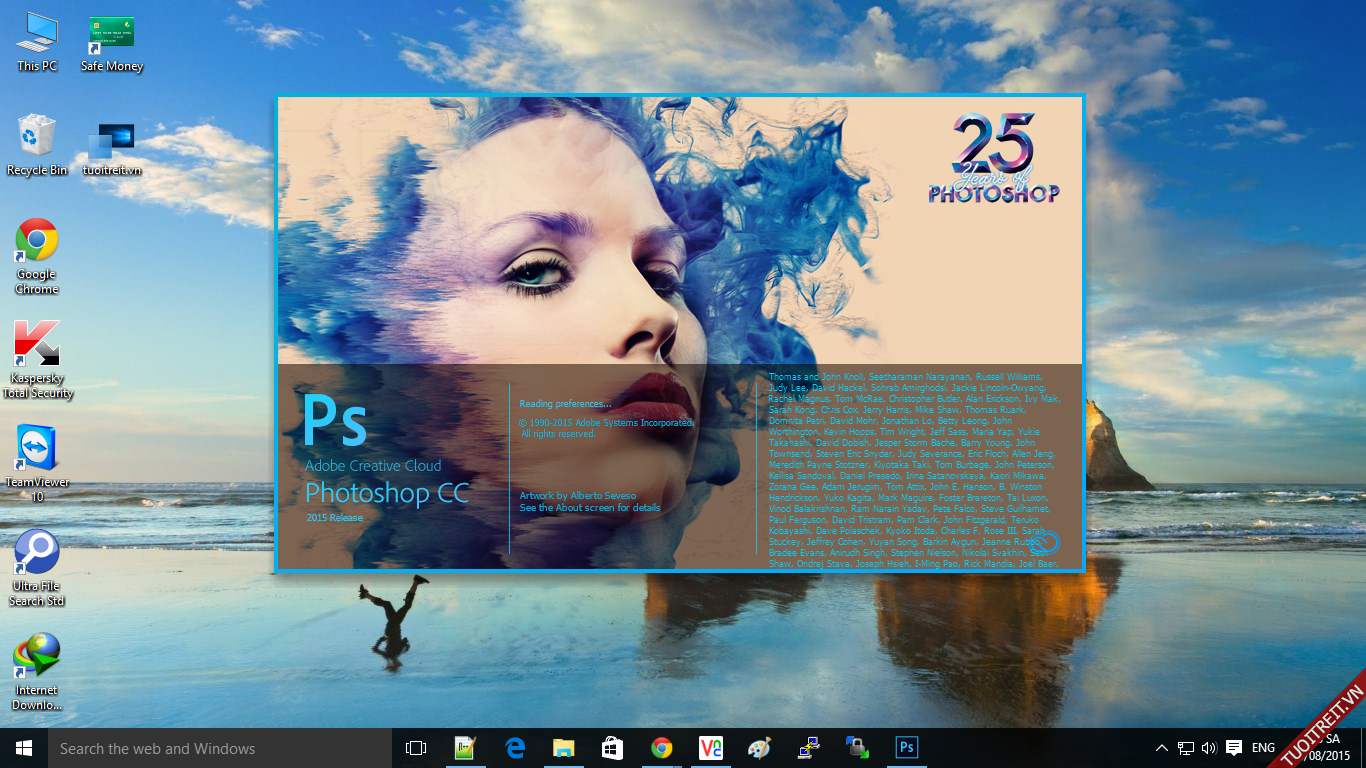
Task: Open the Windows Start menu
Action: 24,748
